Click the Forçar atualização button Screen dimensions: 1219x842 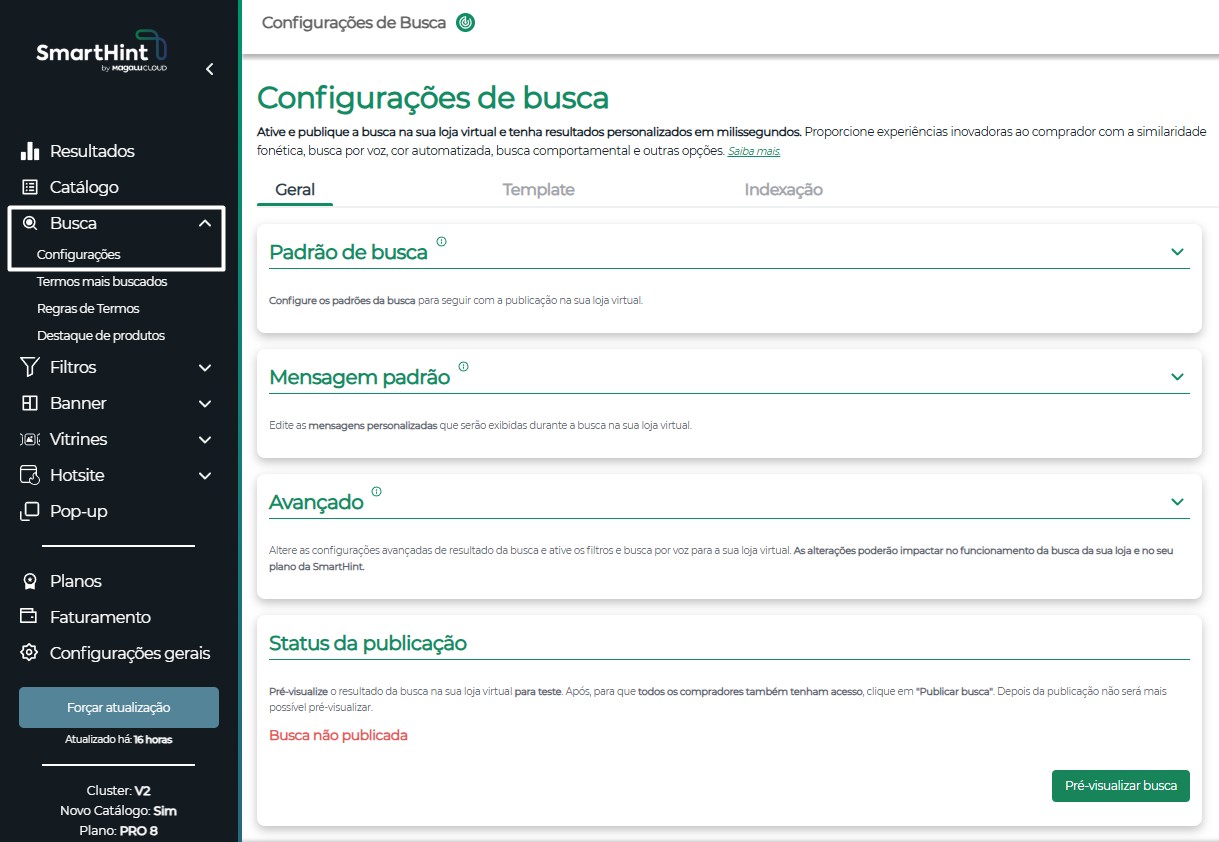point(119,707)
